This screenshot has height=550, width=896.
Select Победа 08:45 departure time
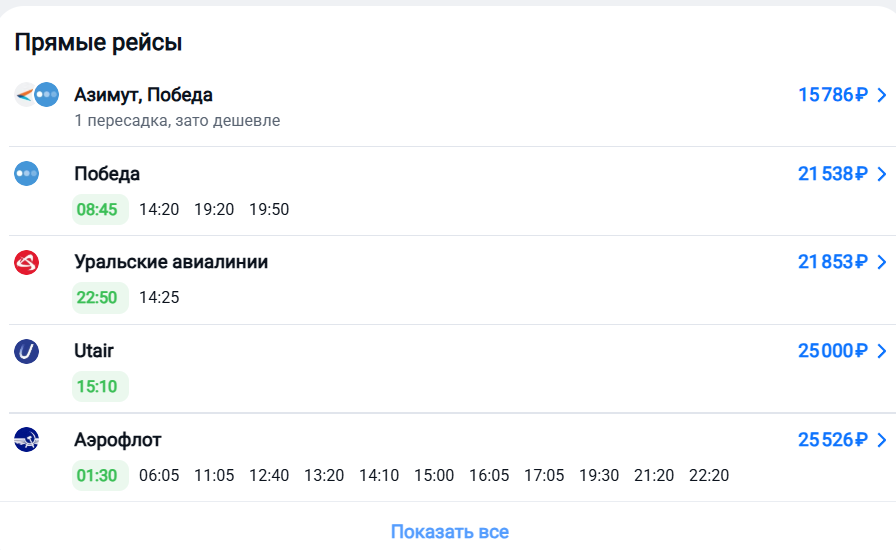point(97,209)
